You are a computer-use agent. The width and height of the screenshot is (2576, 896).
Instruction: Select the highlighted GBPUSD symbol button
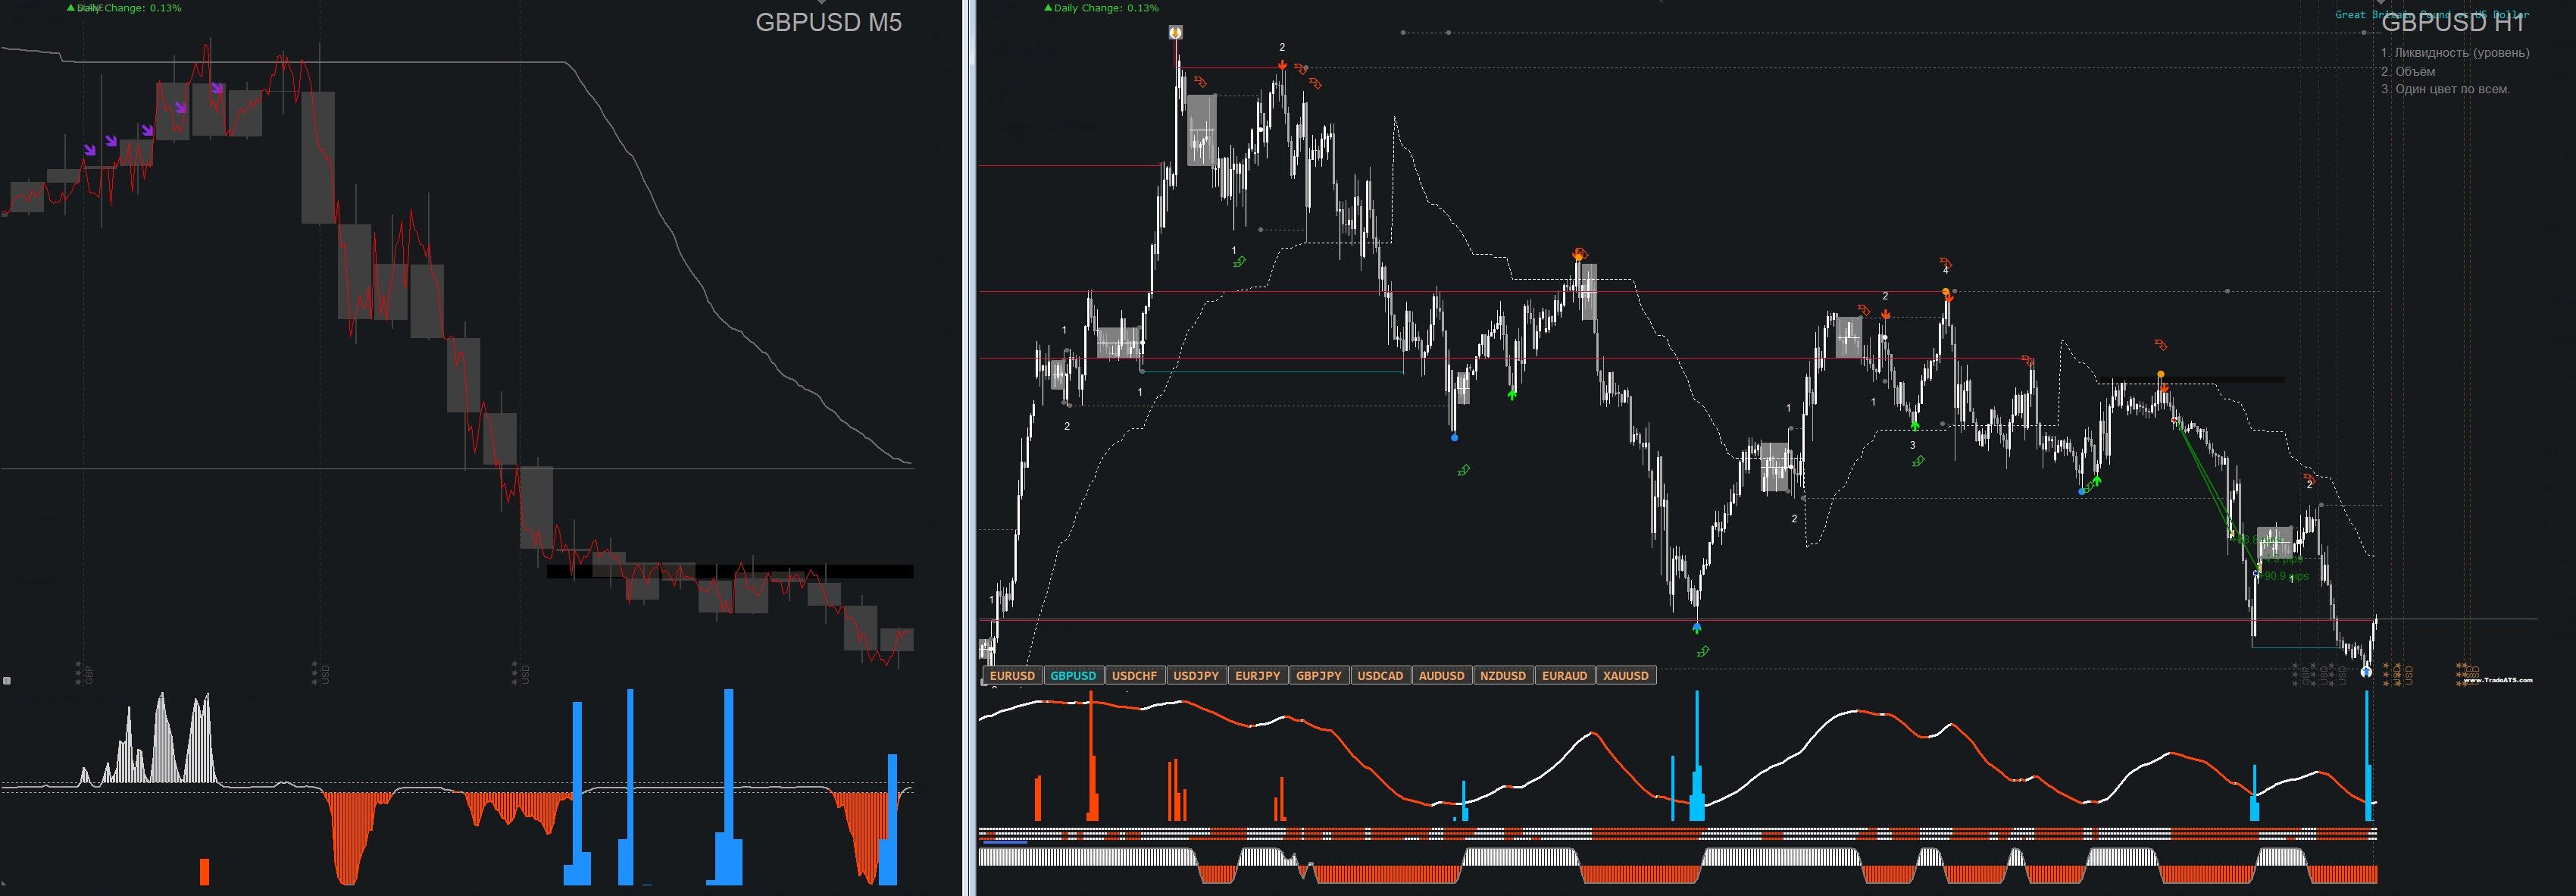(1073, 676)
